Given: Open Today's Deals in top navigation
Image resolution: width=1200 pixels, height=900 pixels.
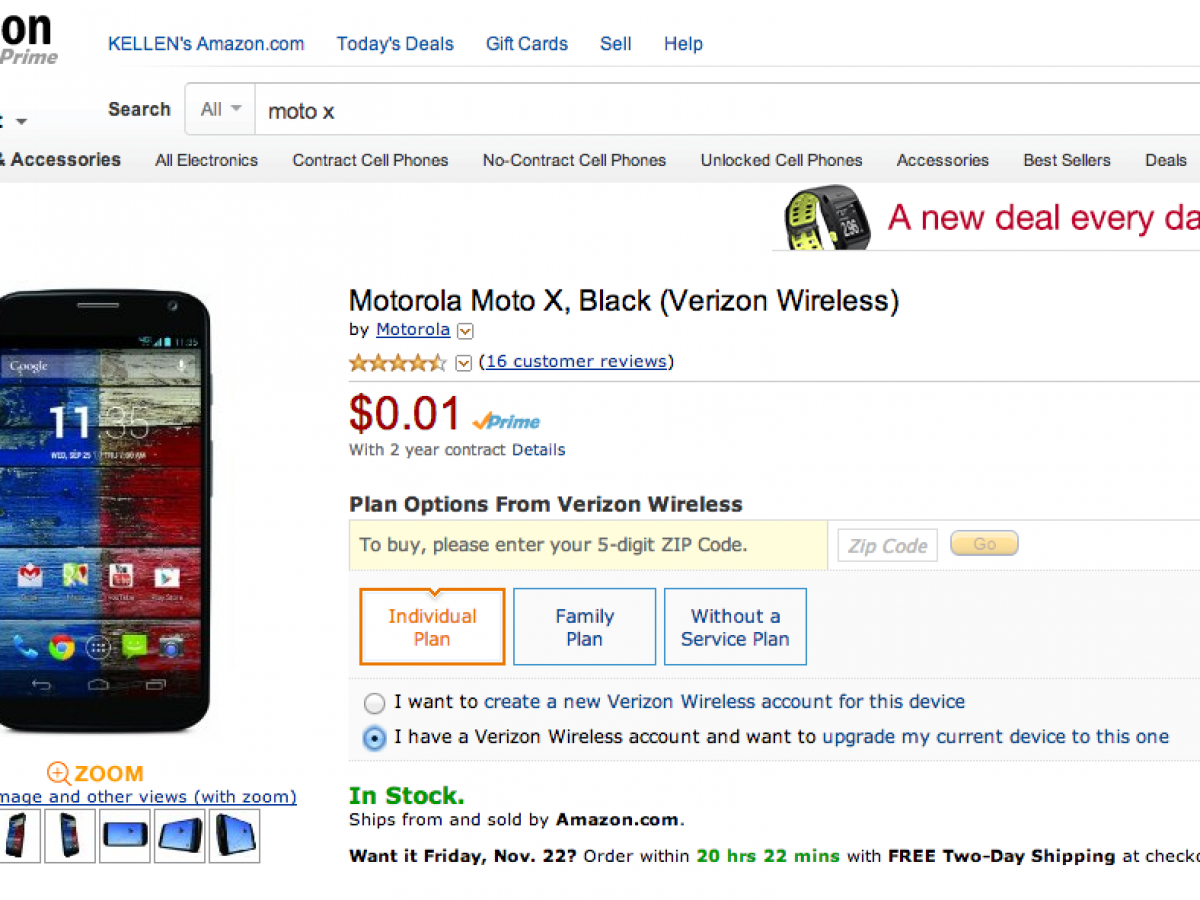Looking at the screenshot, I should 395,44.
